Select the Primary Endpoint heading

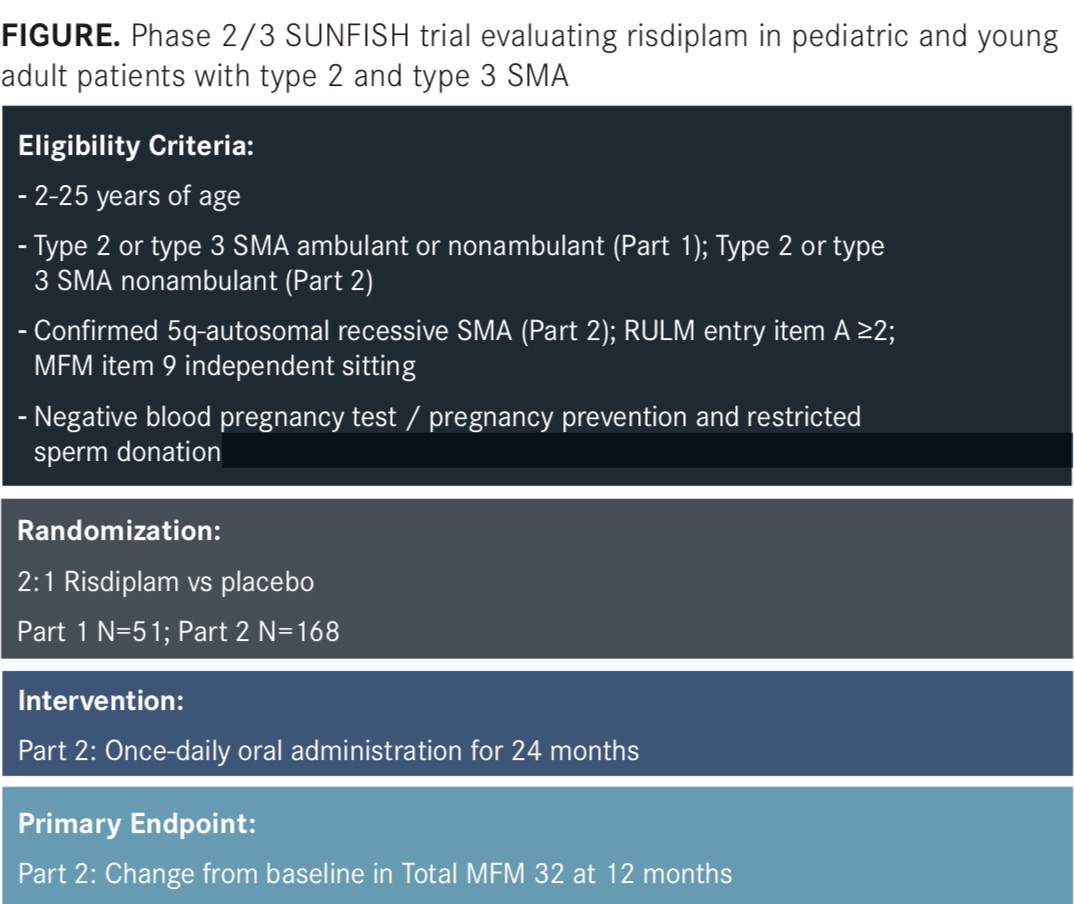[x=137, y=823]
